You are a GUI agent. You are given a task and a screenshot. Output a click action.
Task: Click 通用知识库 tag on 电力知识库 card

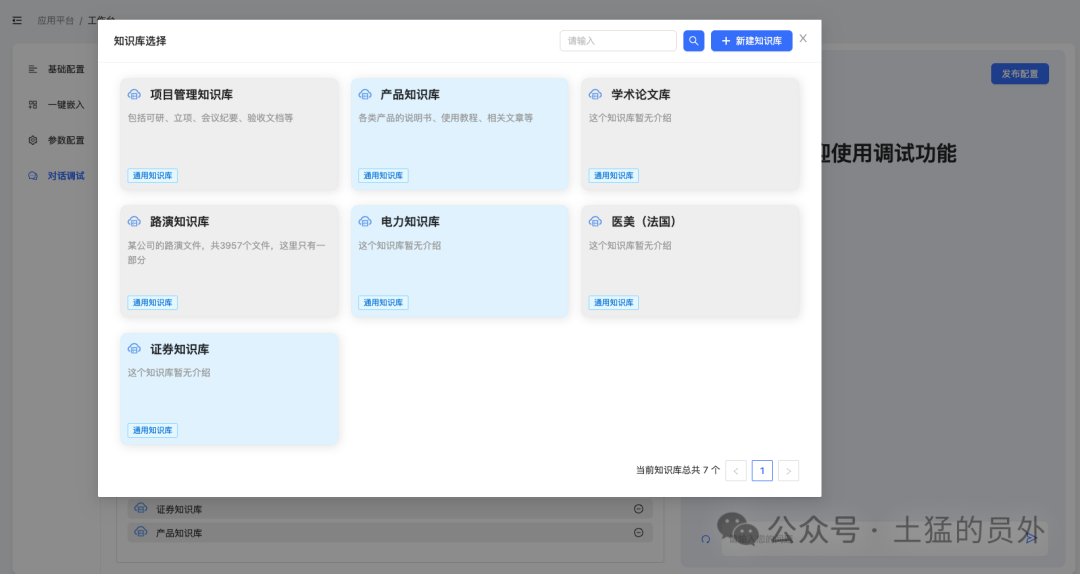point(383,303)
